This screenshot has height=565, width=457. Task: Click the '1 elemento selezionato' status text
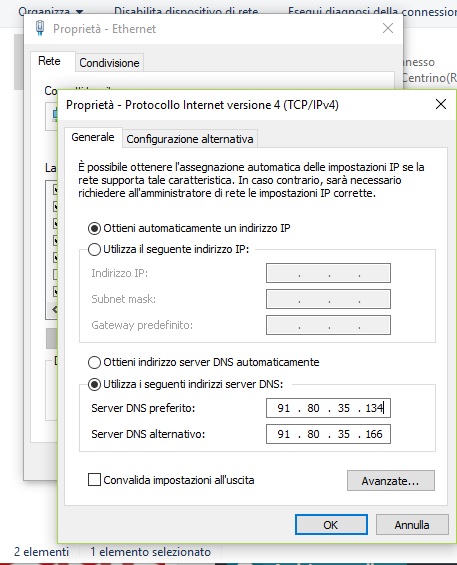tap(151, 552)
